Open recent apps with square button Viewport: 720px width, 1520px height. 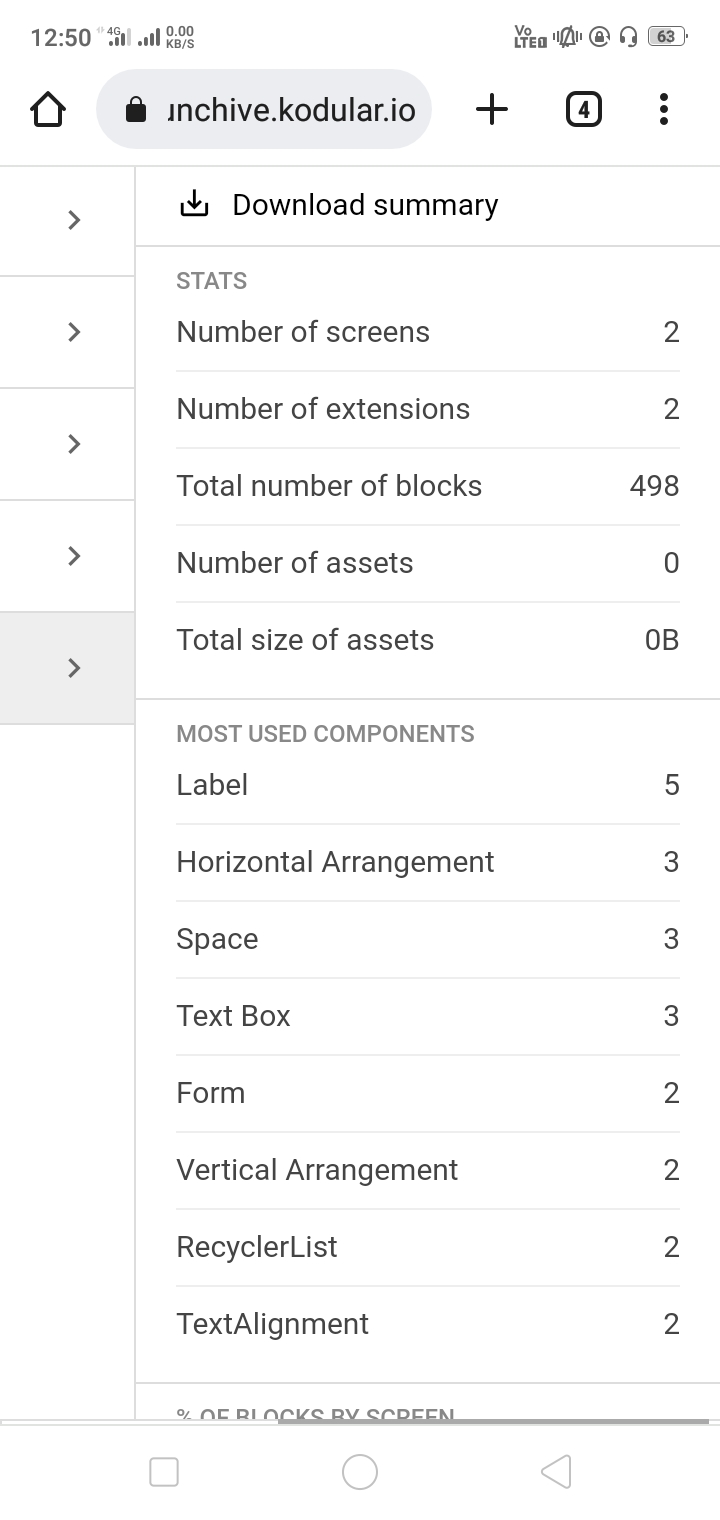click(164, 1472)
